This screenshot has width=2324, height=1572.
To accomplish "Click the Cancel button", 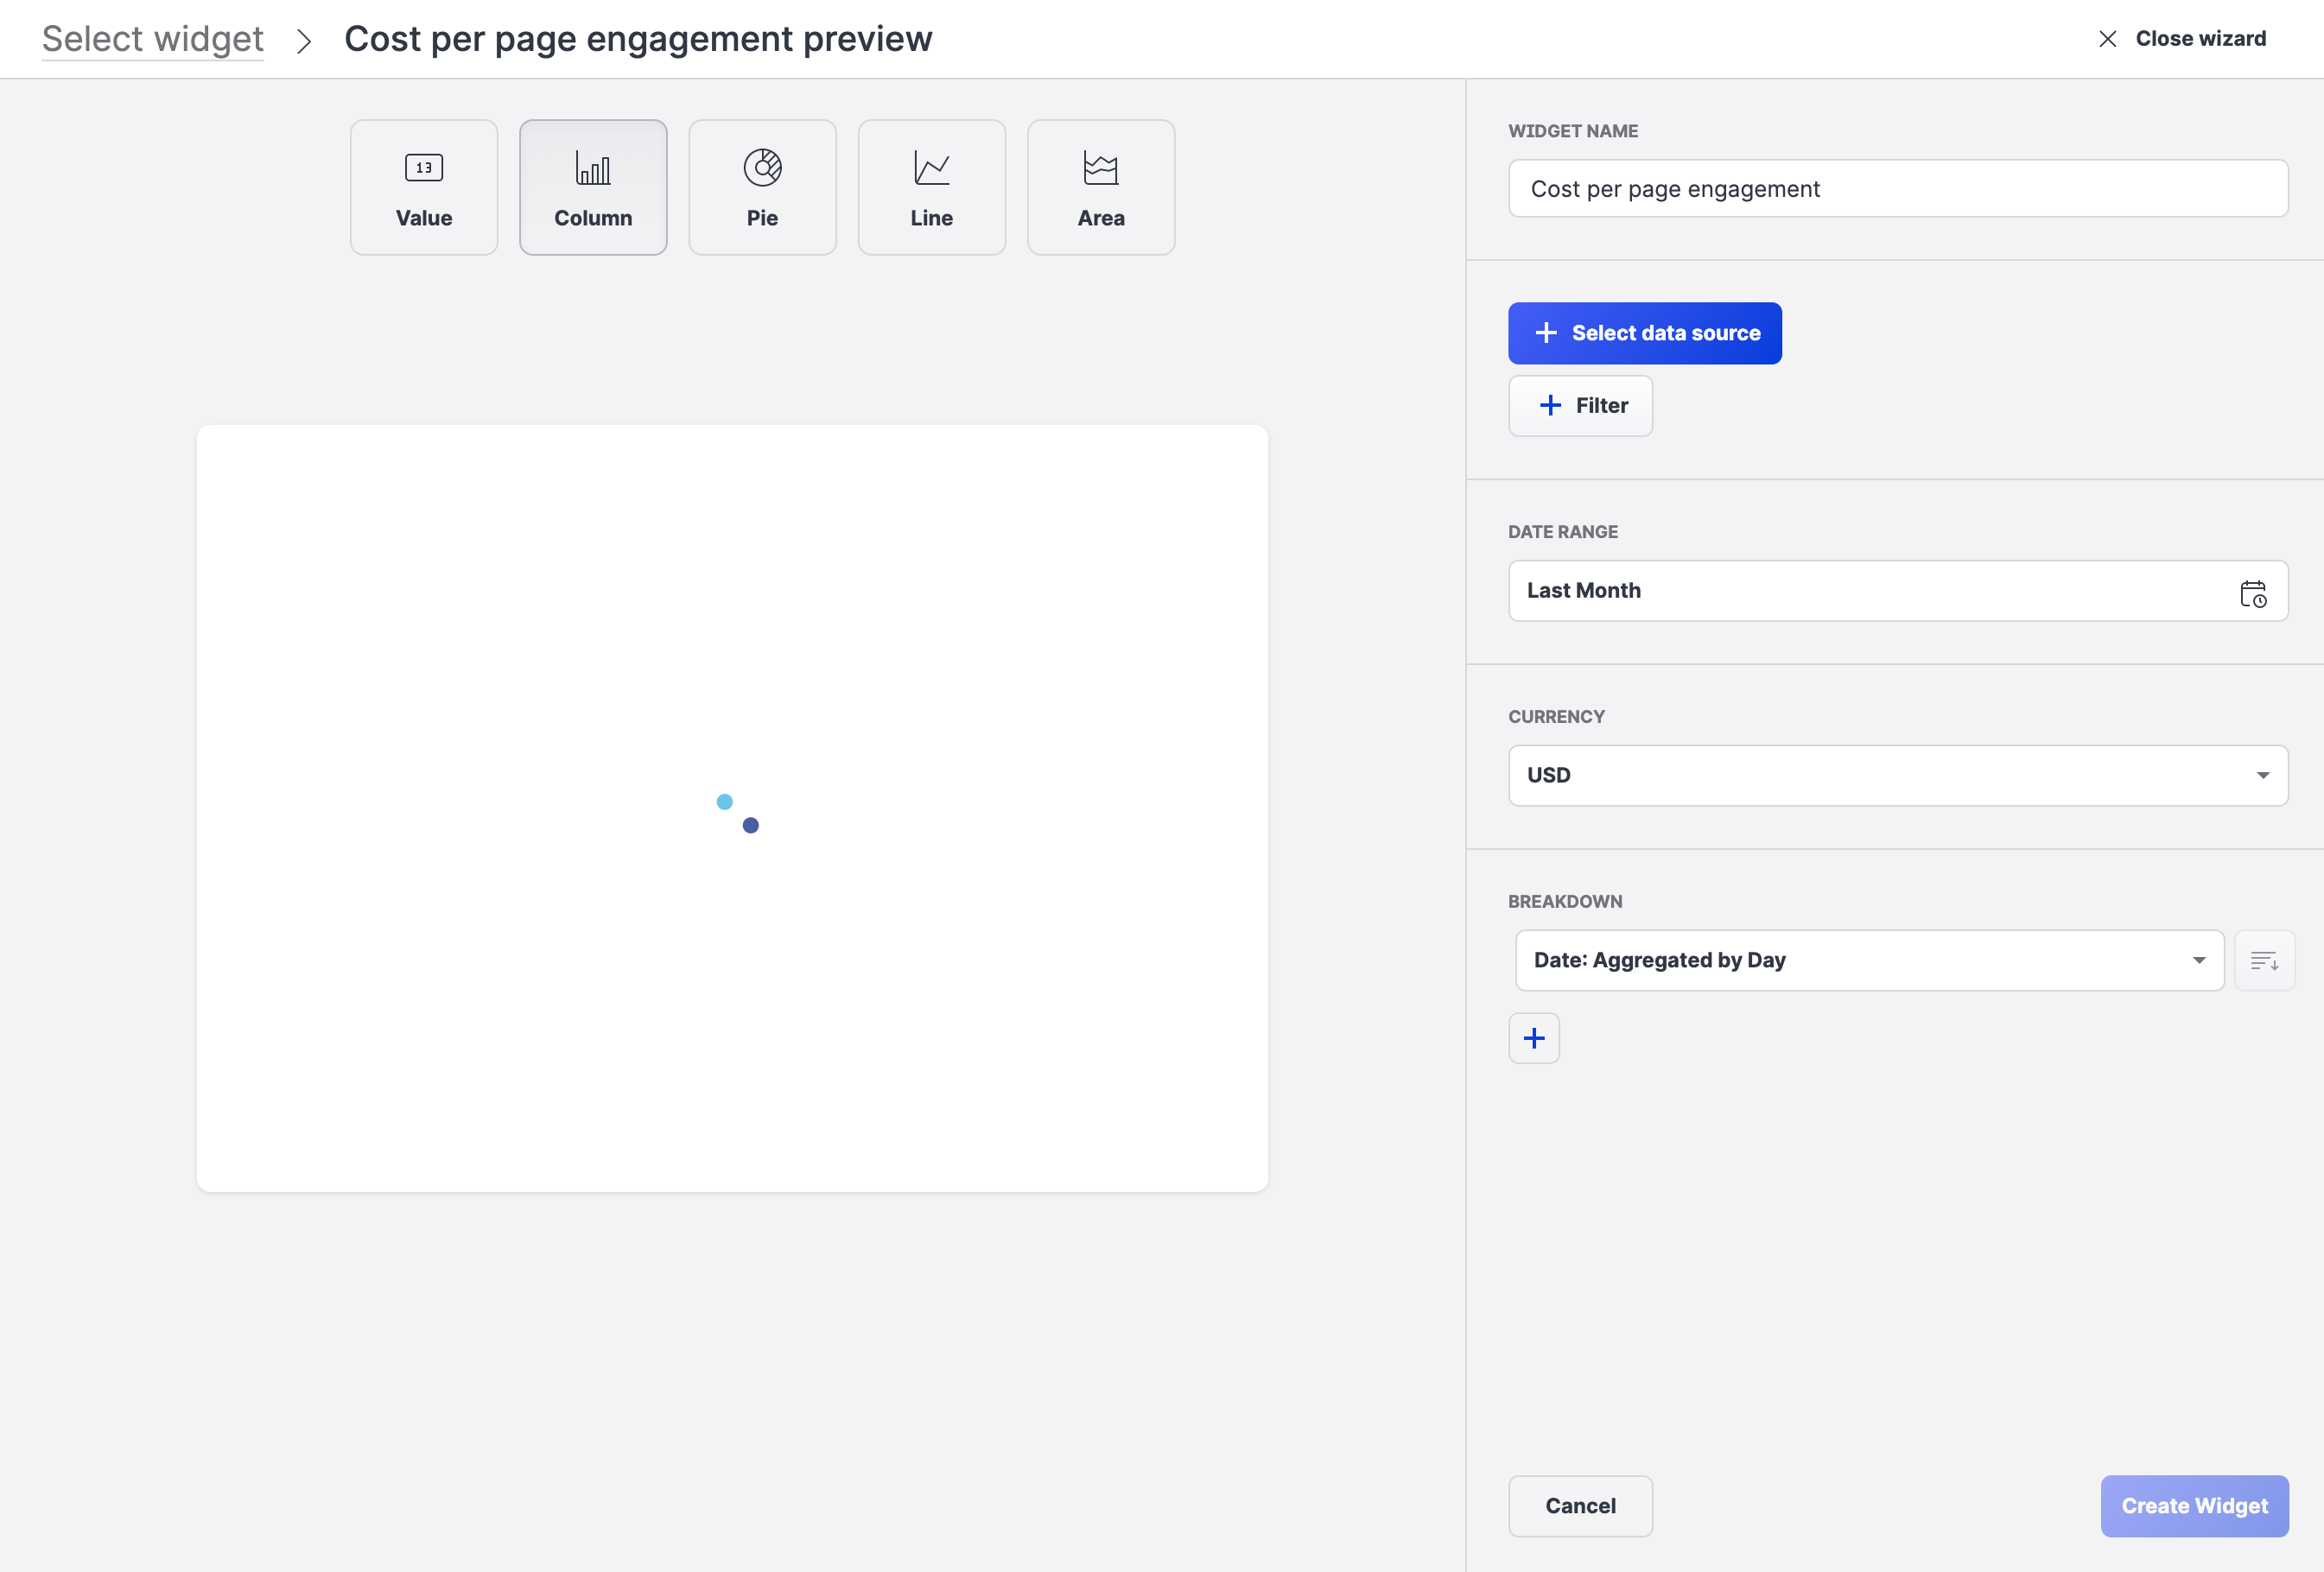I will [x=1580, y=1506].
